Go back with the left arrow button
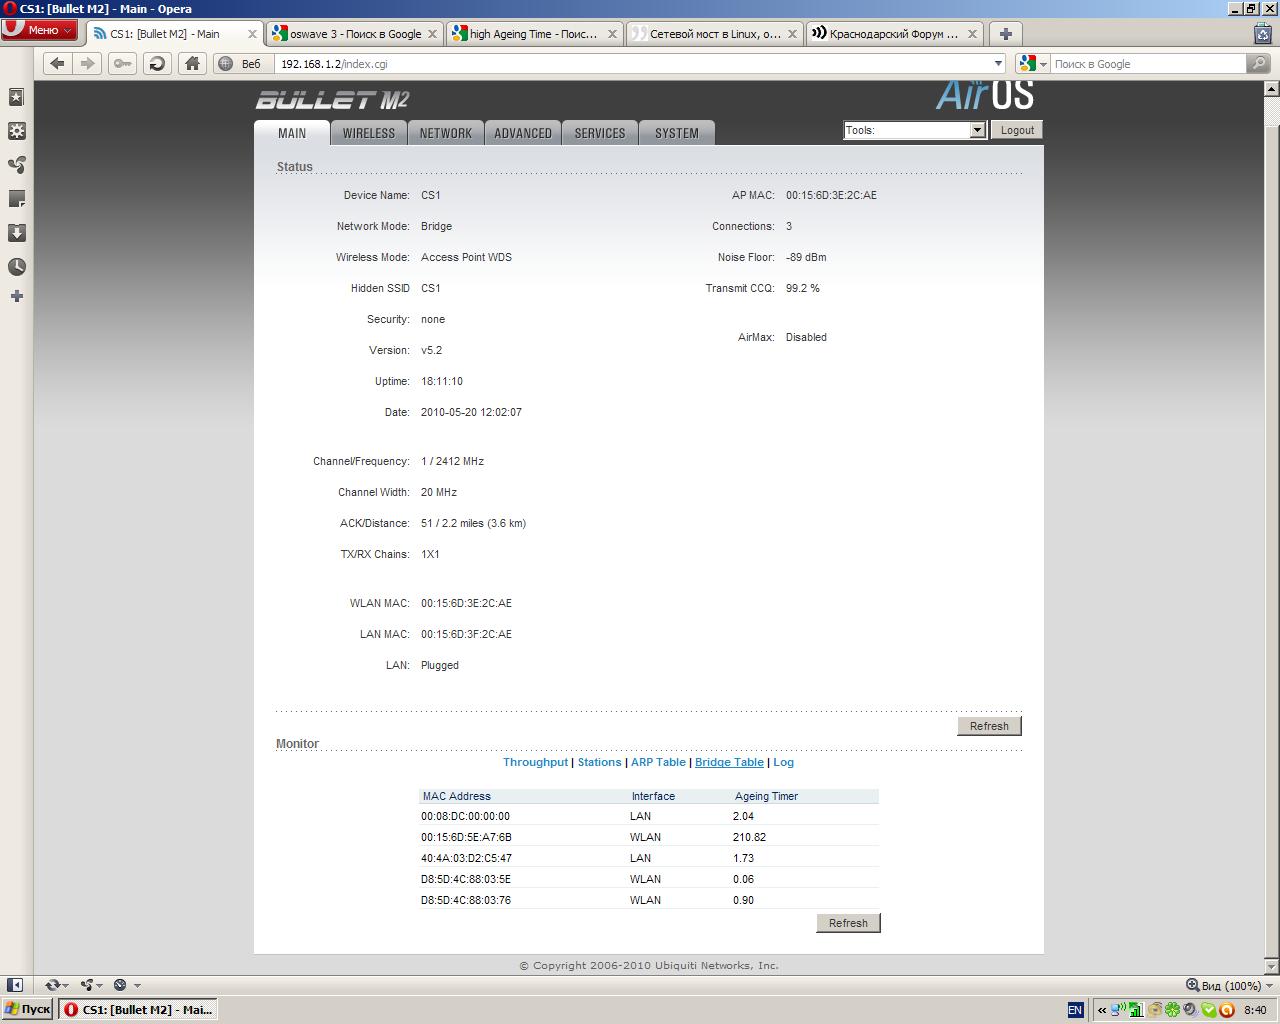 click(57, 63)
